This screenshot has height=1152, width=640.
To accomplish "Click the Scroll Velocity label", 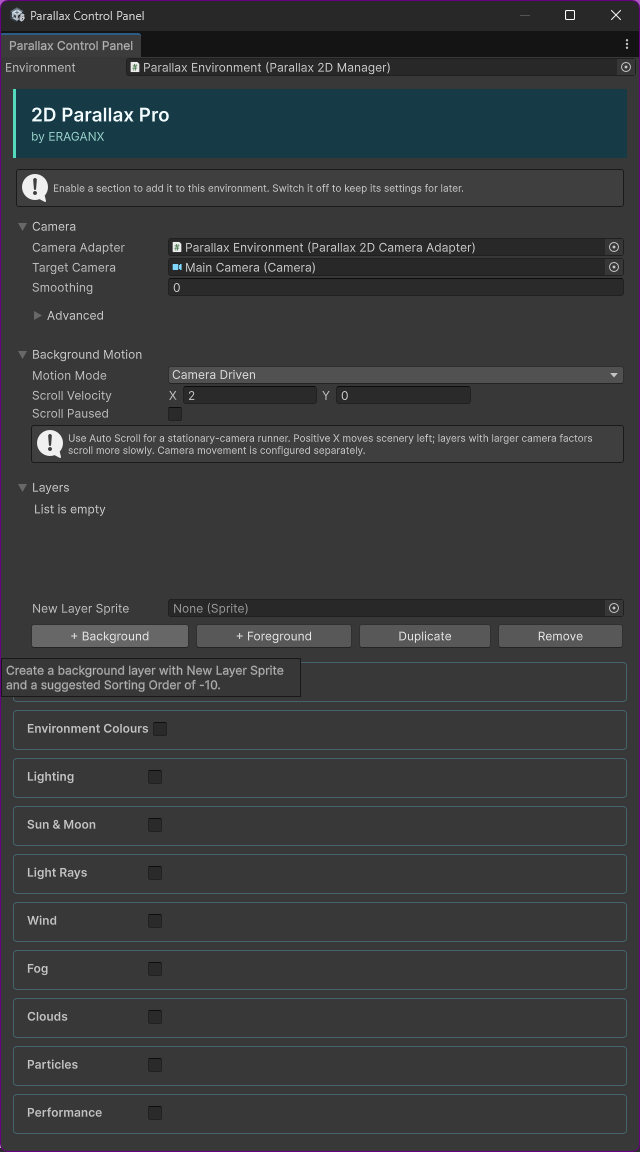I will tap(72, 395).
